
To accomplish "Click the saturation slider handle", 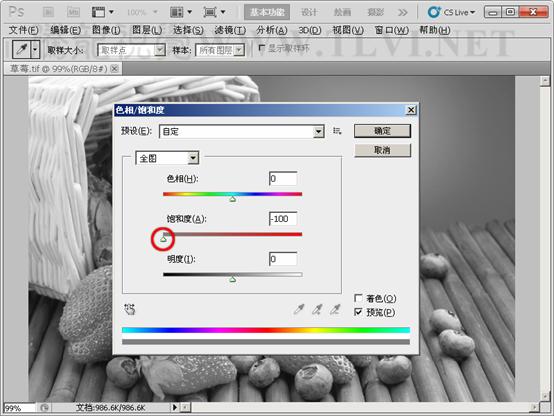I will click(163, 239).
